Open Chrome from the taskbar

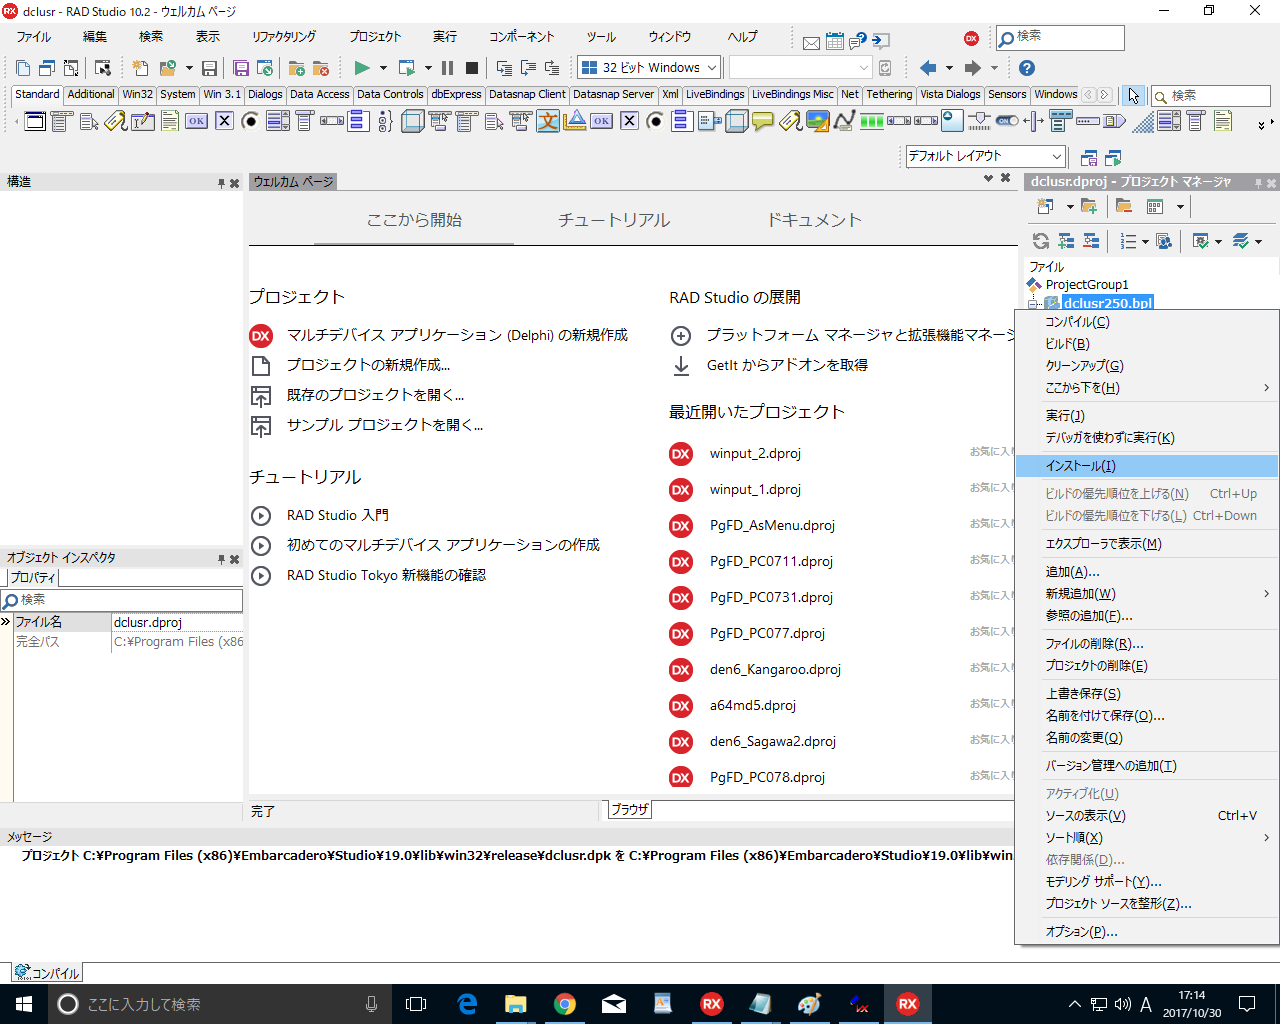pos(565,1004)
